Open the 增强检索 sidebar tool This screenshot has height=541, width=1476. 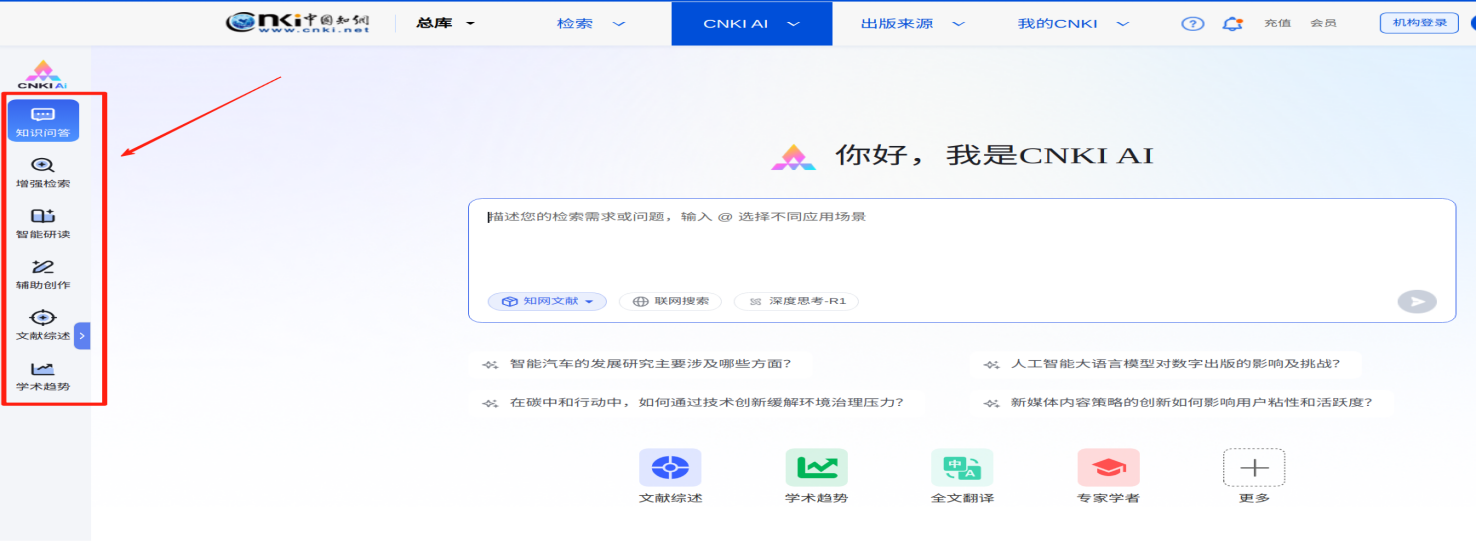click(x=43, y=172)
